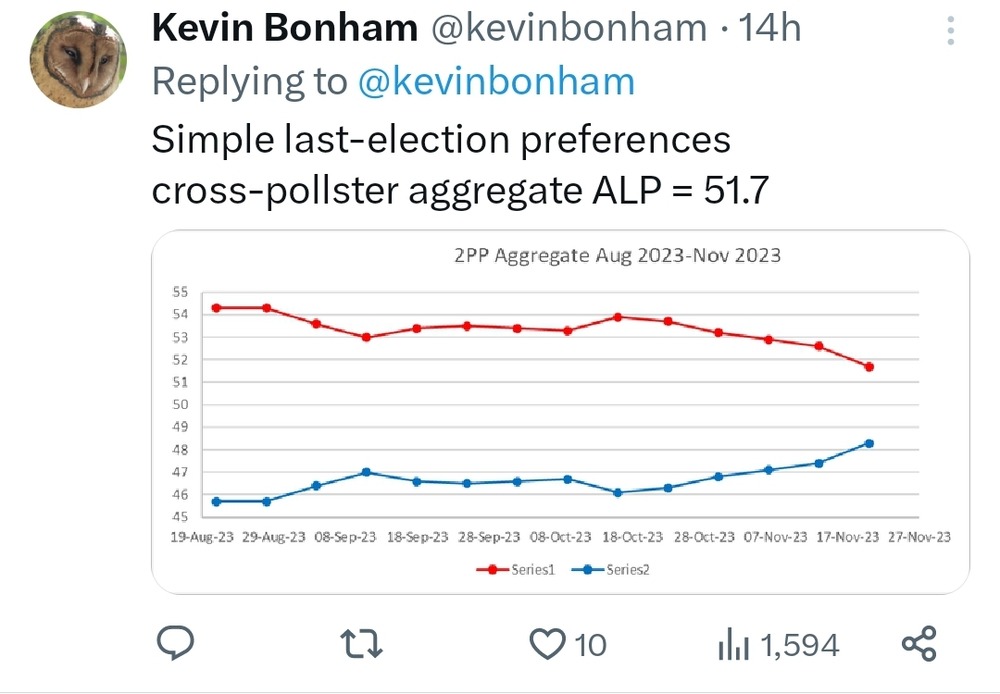Open view analytics bar chart icon
This screenshot has height=694, width=1000.
point(734,645)
